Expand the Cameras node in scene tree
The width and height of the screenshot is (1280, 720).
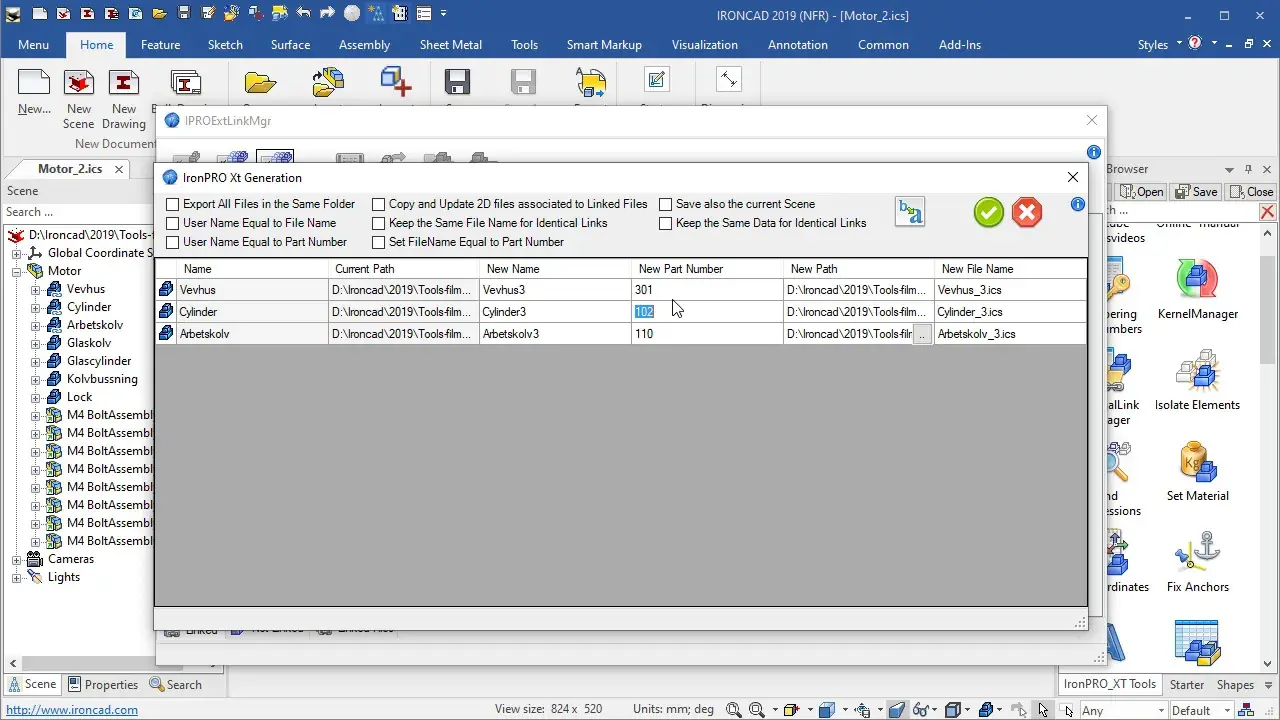17,559
